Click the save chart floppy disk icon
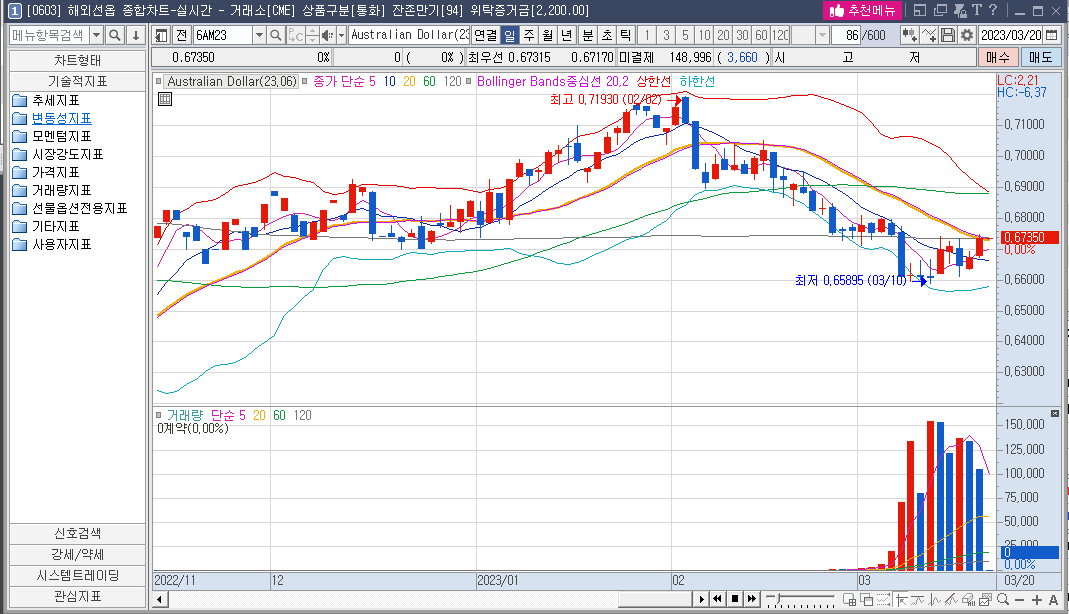This screenshot has height=614, width=1069. pos(948,35)
